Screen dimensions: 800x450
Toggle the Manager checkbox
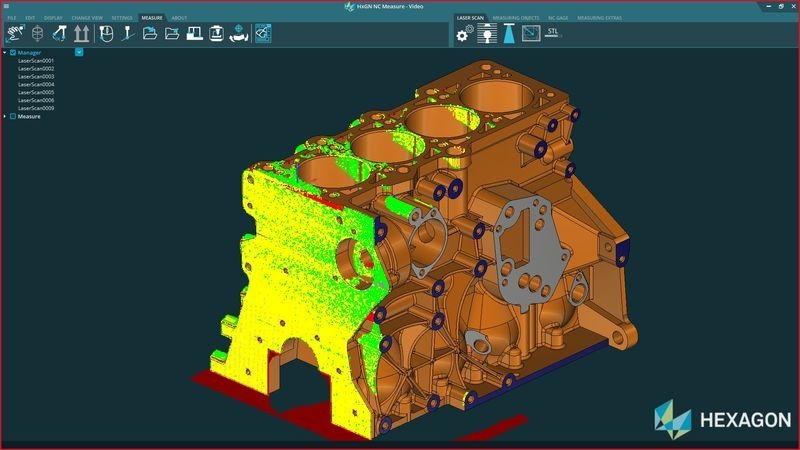[13, 52]
